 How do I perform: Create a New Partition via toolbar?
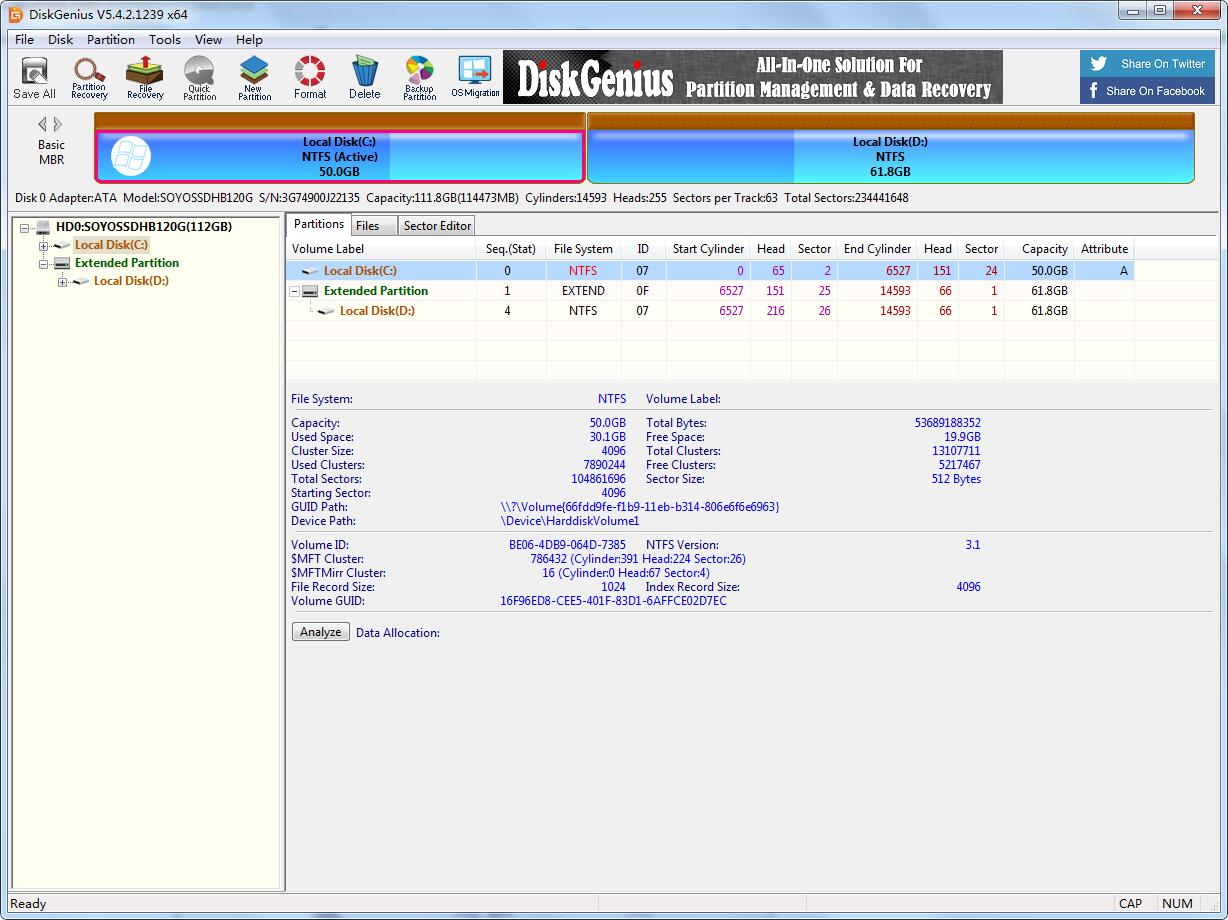[x=254, y=78]
